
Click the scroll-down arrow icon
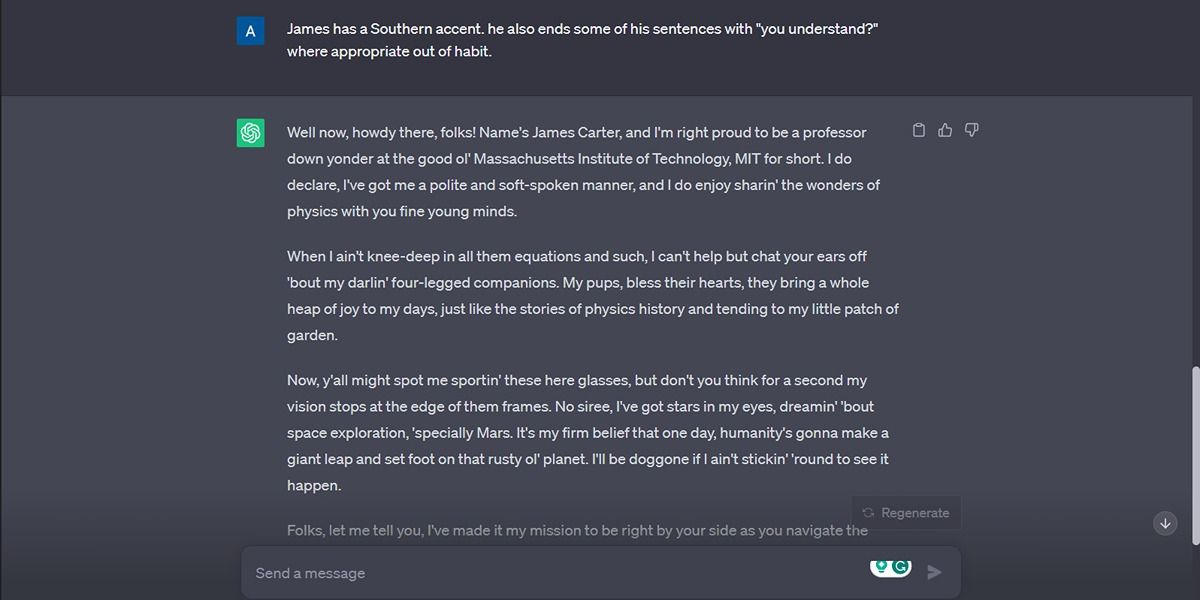[x=1165, y=523]
